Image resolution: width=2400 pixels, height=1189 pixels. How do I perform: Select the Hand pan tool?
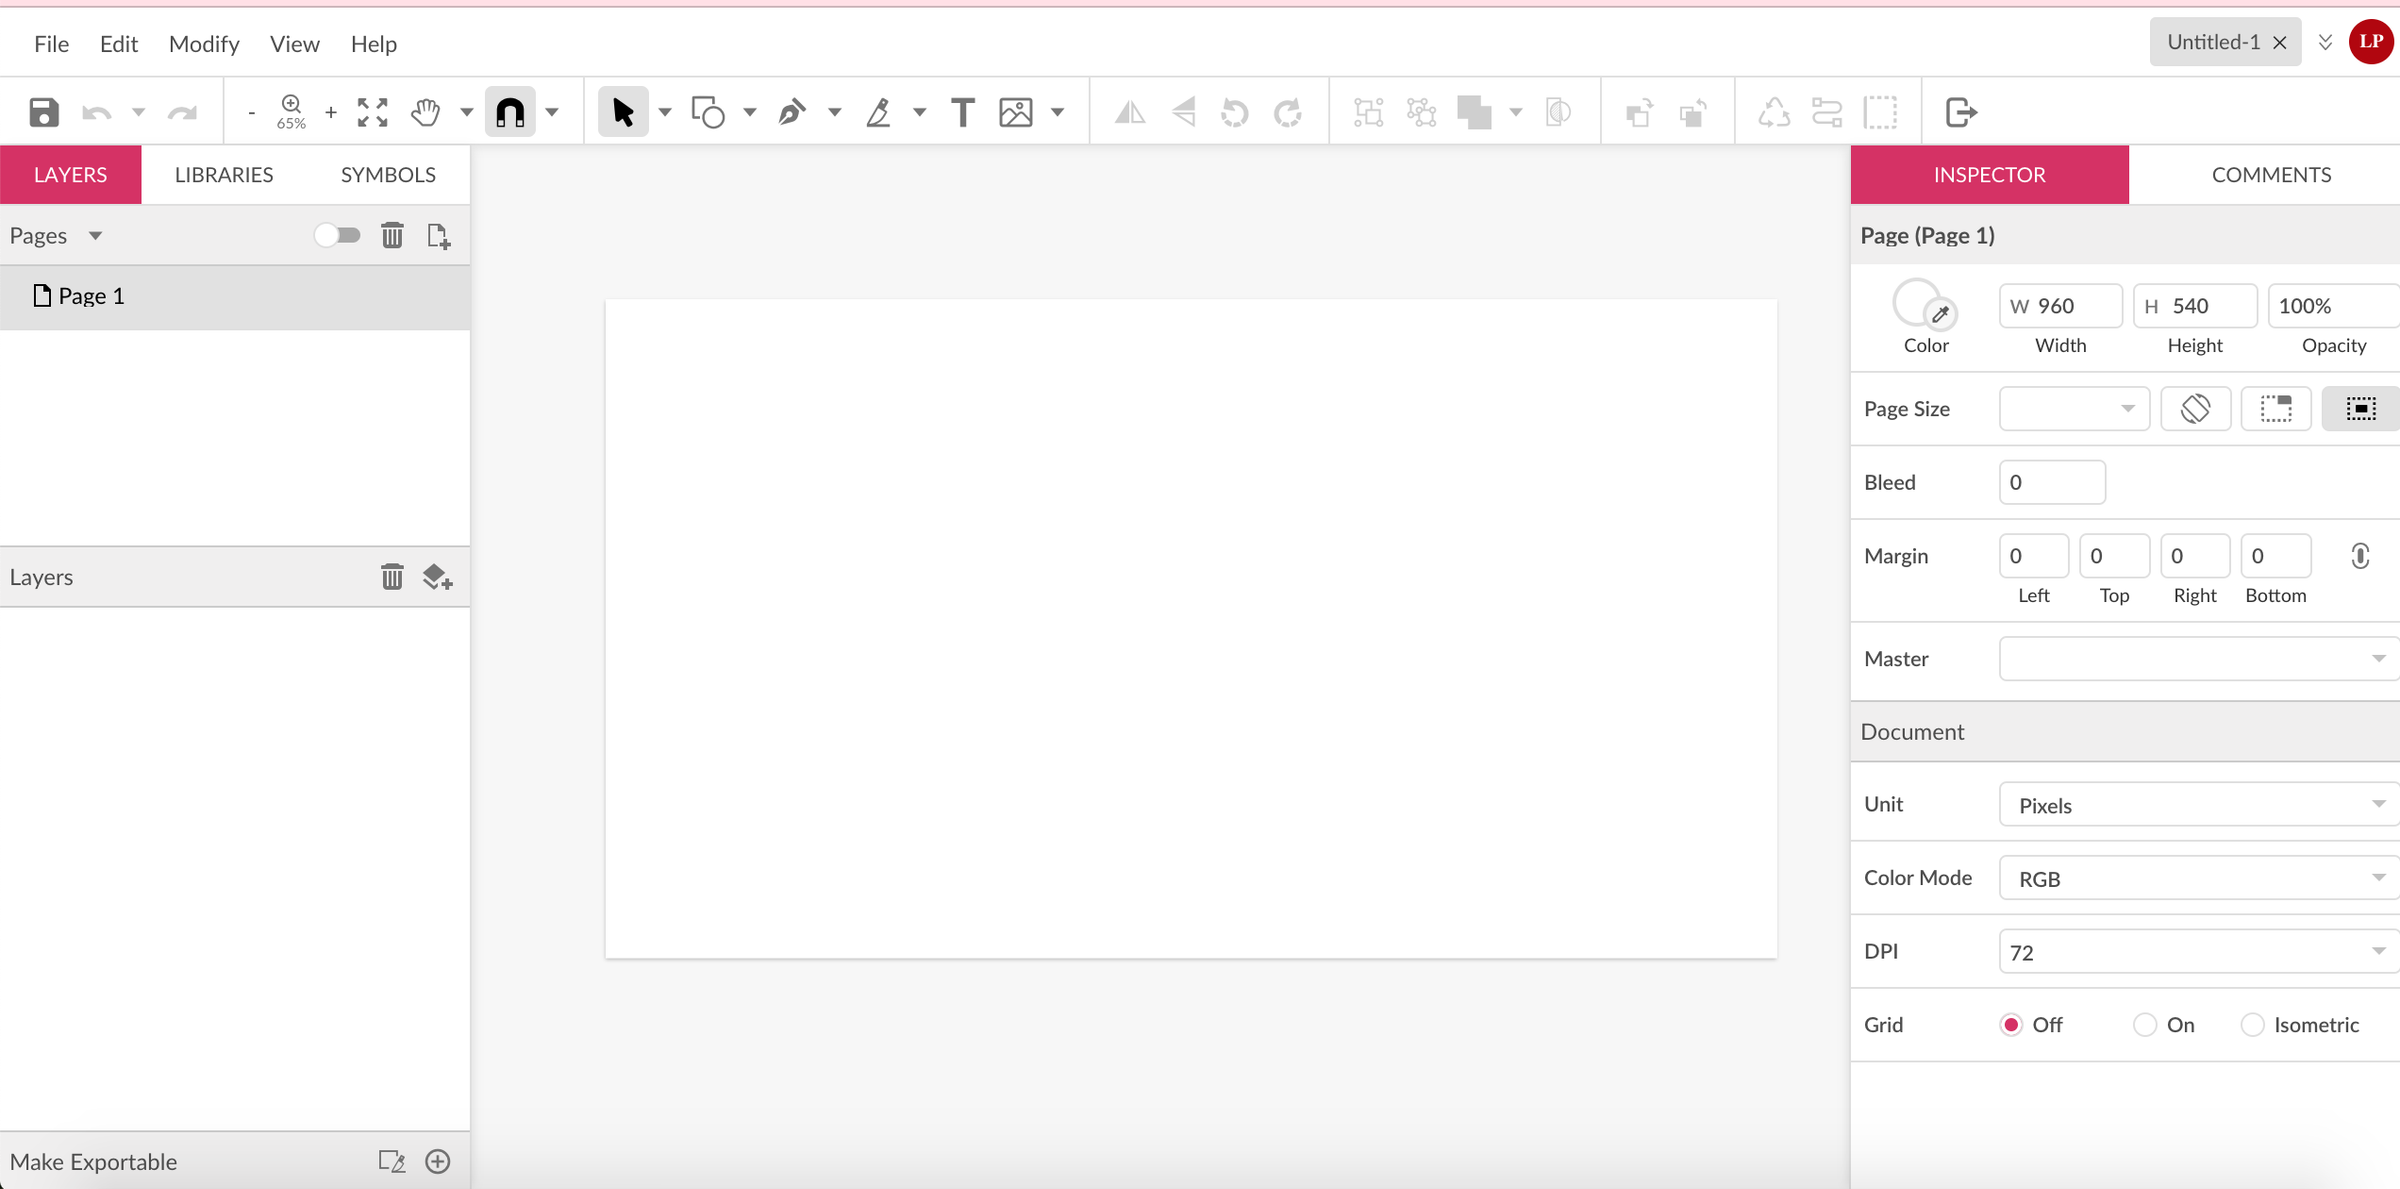[426, 112]
